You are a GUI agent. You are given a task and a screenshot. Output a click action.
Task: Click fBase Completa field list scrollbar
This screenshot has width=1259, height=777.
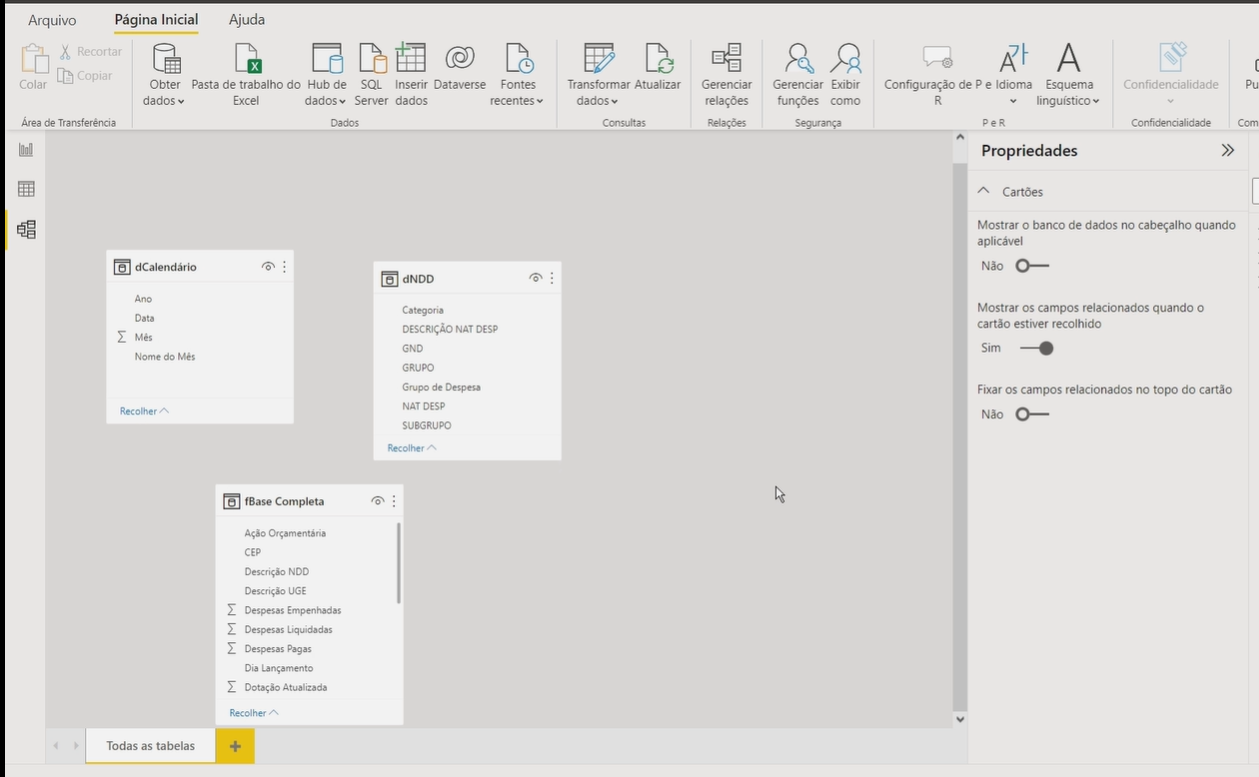pos(399,562)
